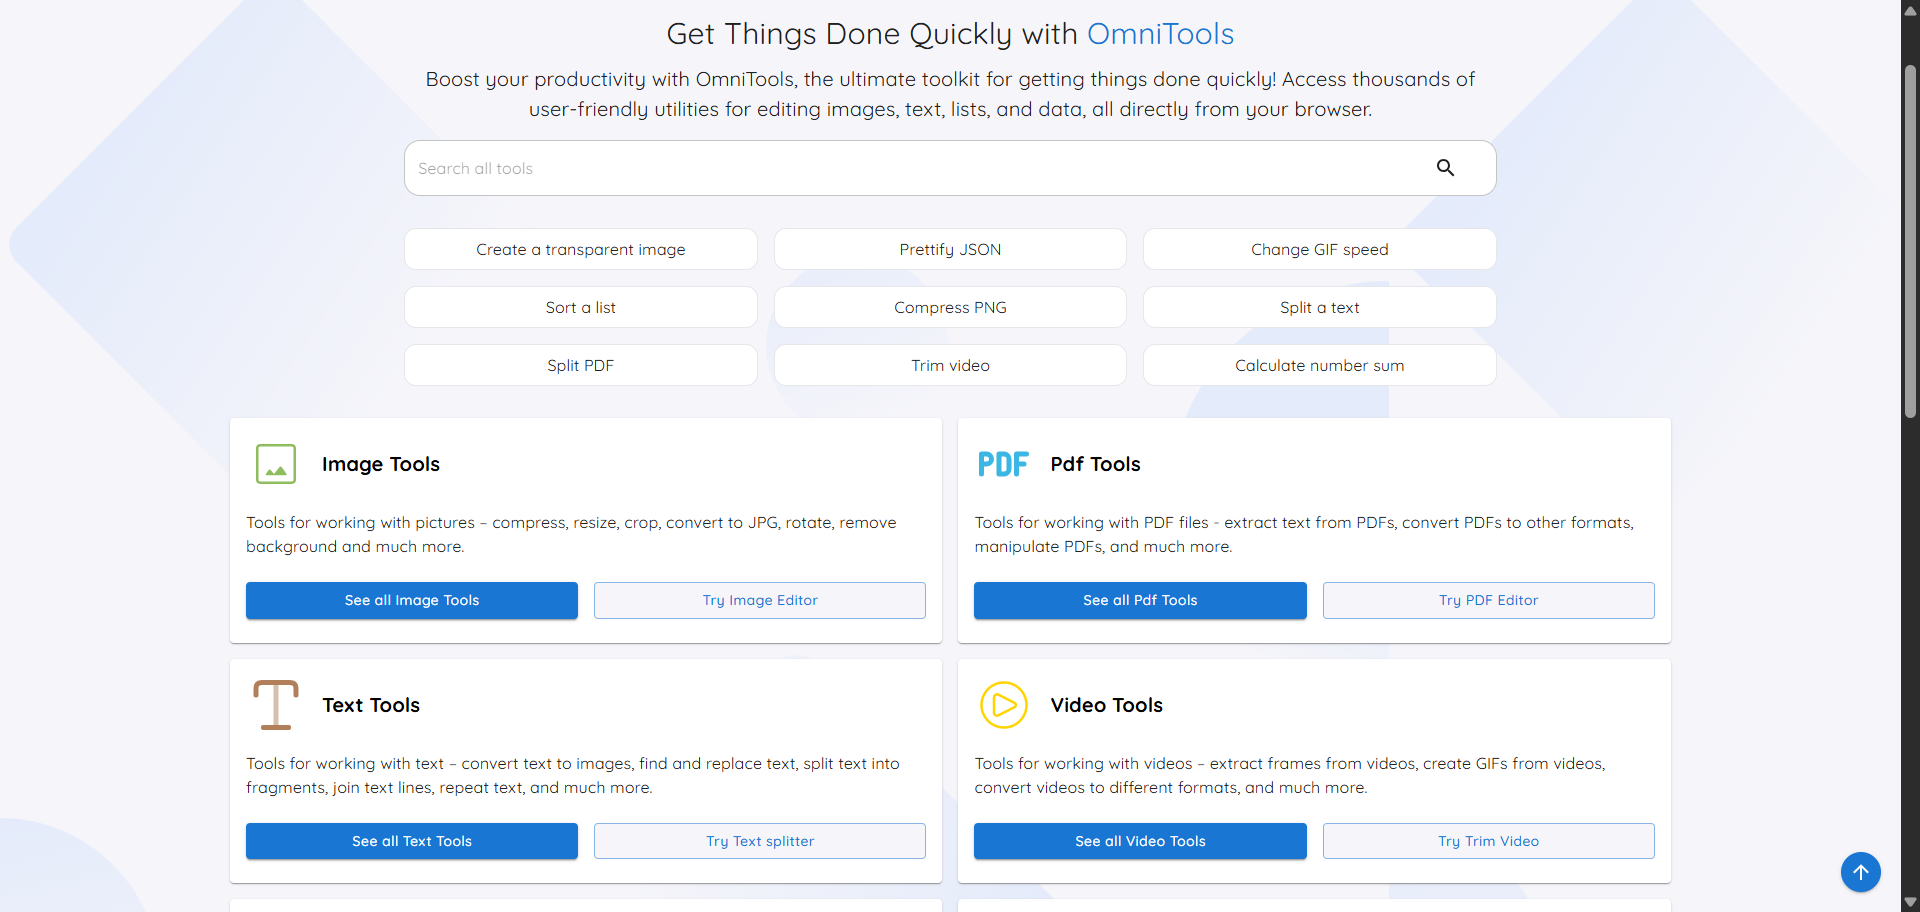This screenshot has height=912, width=1920.
Task: Click the magnifying glass search icon
Action: [1445, 168]
